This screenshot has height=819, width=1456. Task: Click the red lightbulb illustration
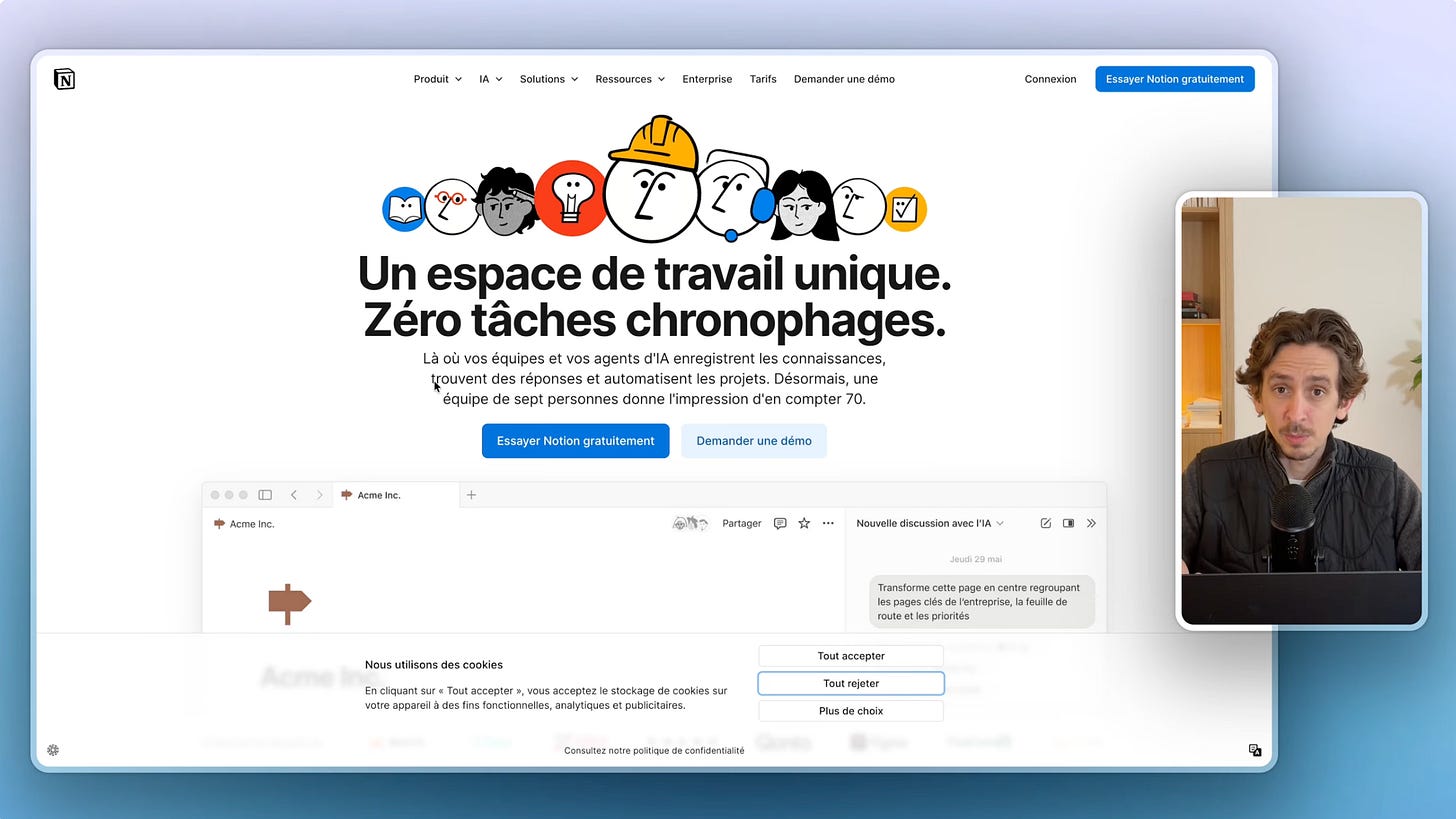[570, 197]
